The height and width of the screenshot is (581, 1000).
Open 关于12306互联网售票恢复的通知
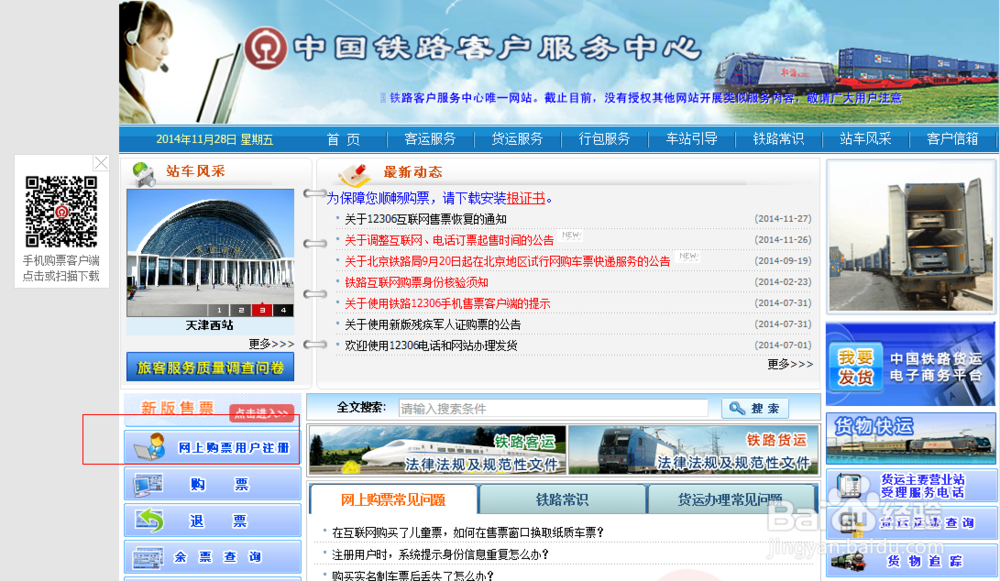pos(425,219)
